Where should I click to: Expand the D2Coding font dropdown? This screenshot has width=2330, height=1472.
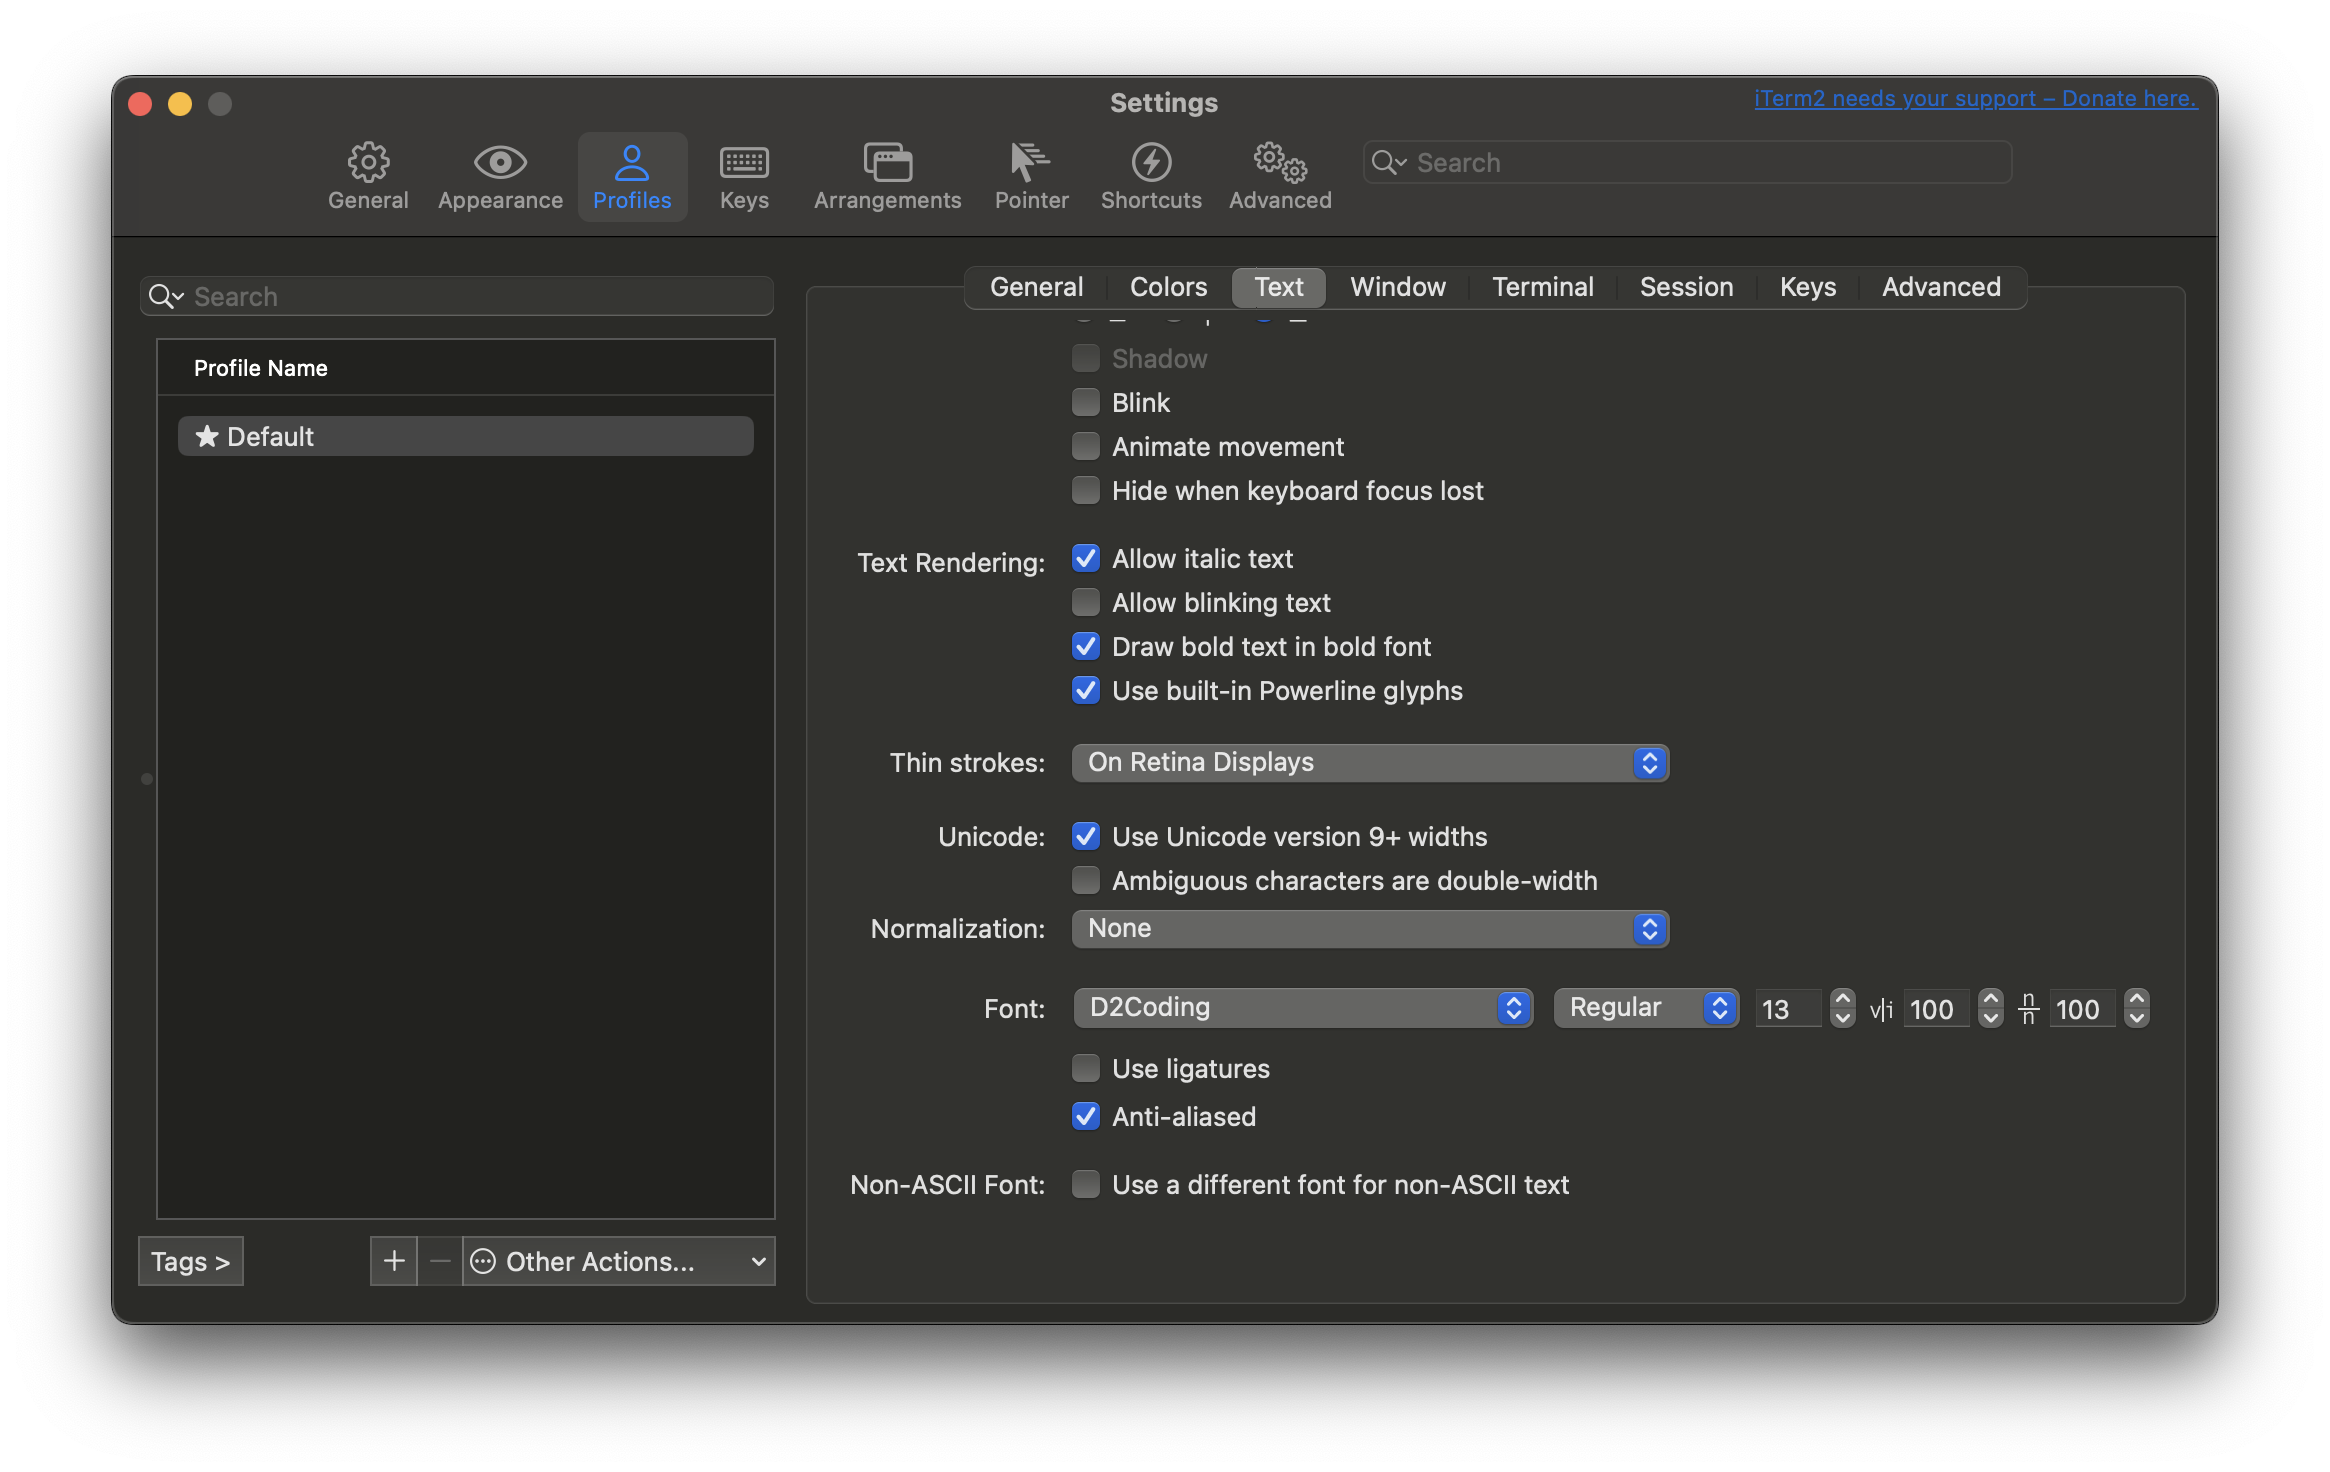(x=1302, y=1008)
